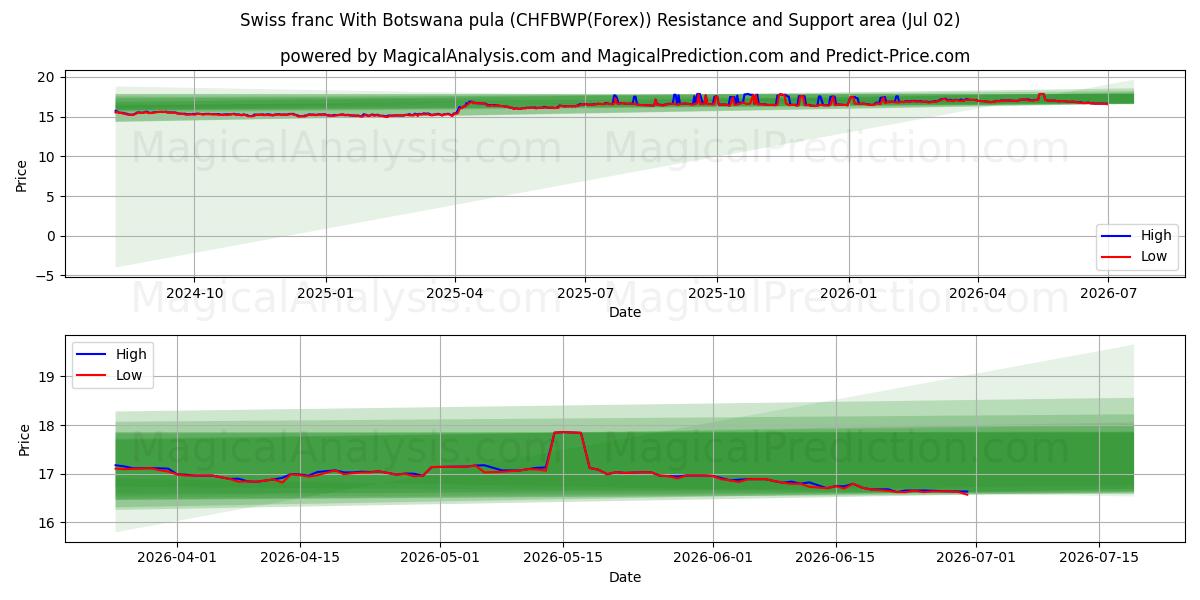Click the top chart y-axis value '20'
Screen dimensions: 1200x600
coord(49,77)
